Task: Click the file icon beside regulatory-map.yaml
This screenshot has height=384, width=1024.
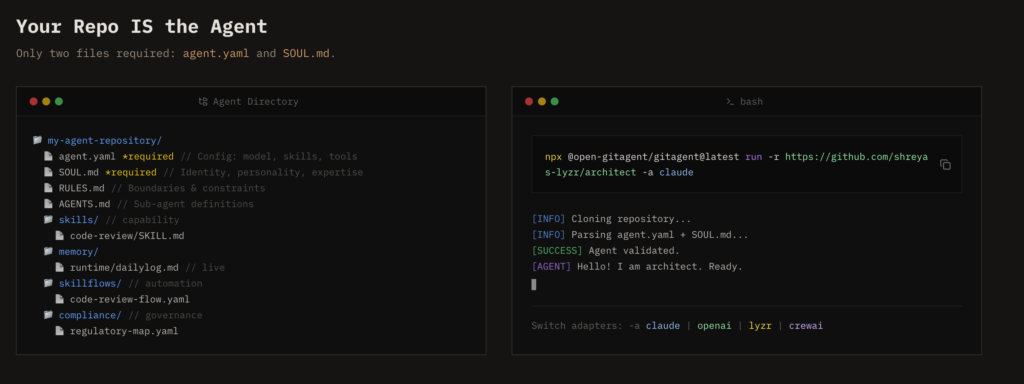Action: point(59,330)
